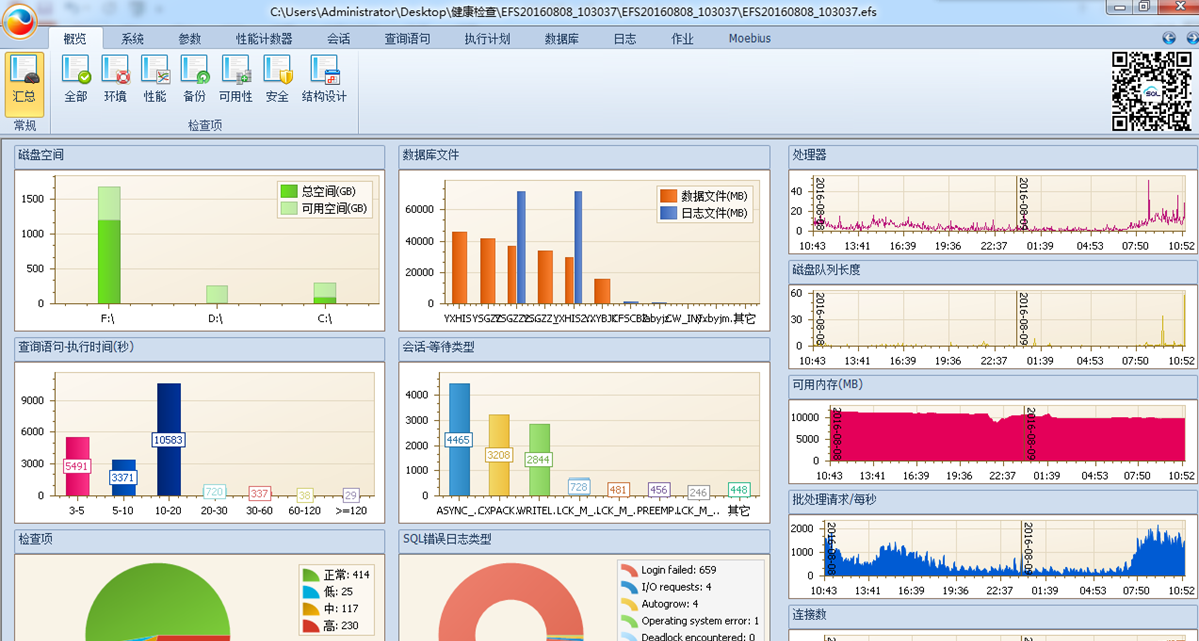Open the 性能计数器 tab

(x=264, y=38)
